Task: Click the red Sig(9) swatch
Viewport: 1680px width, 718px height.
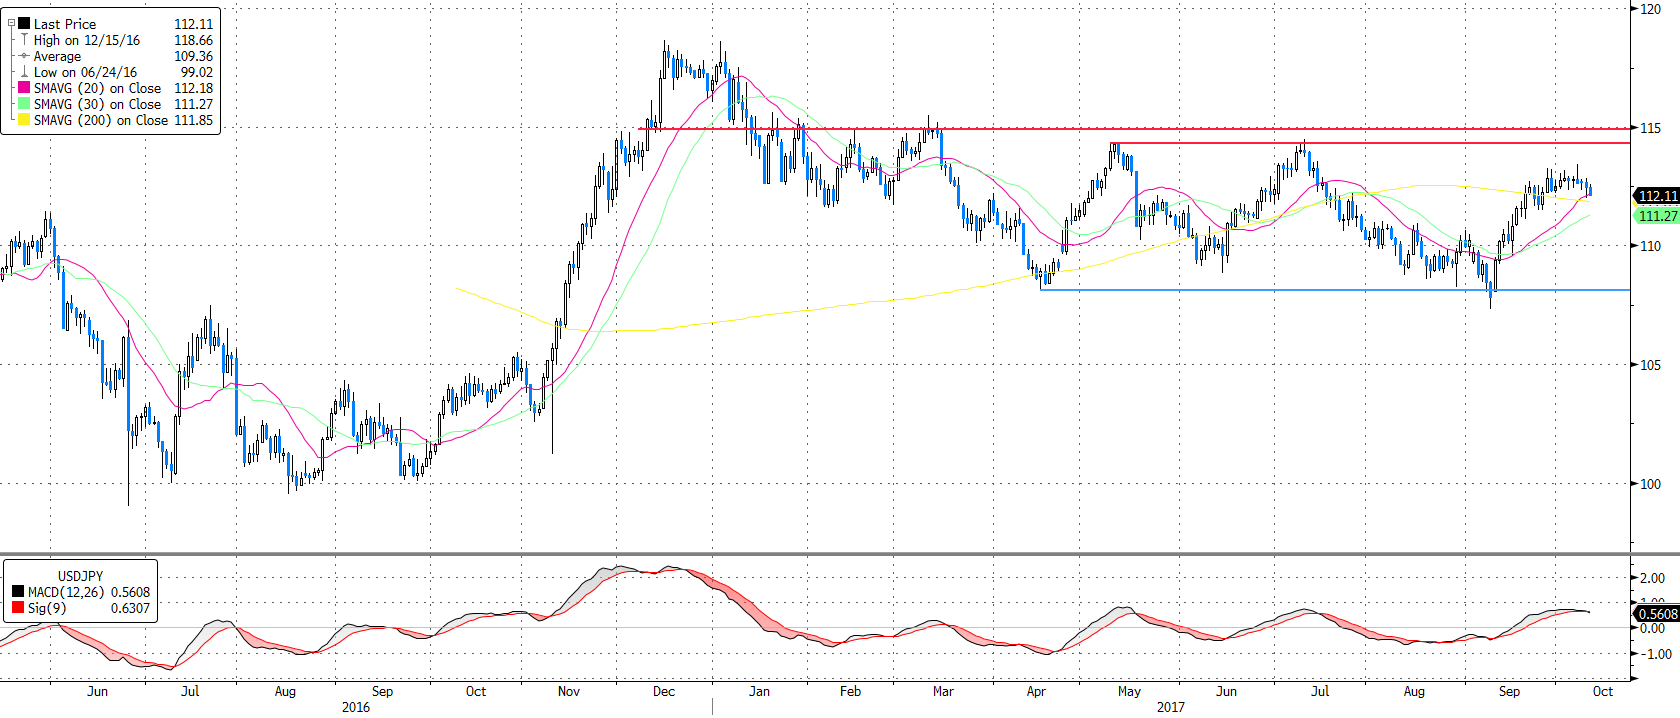Action: point(18,608)
